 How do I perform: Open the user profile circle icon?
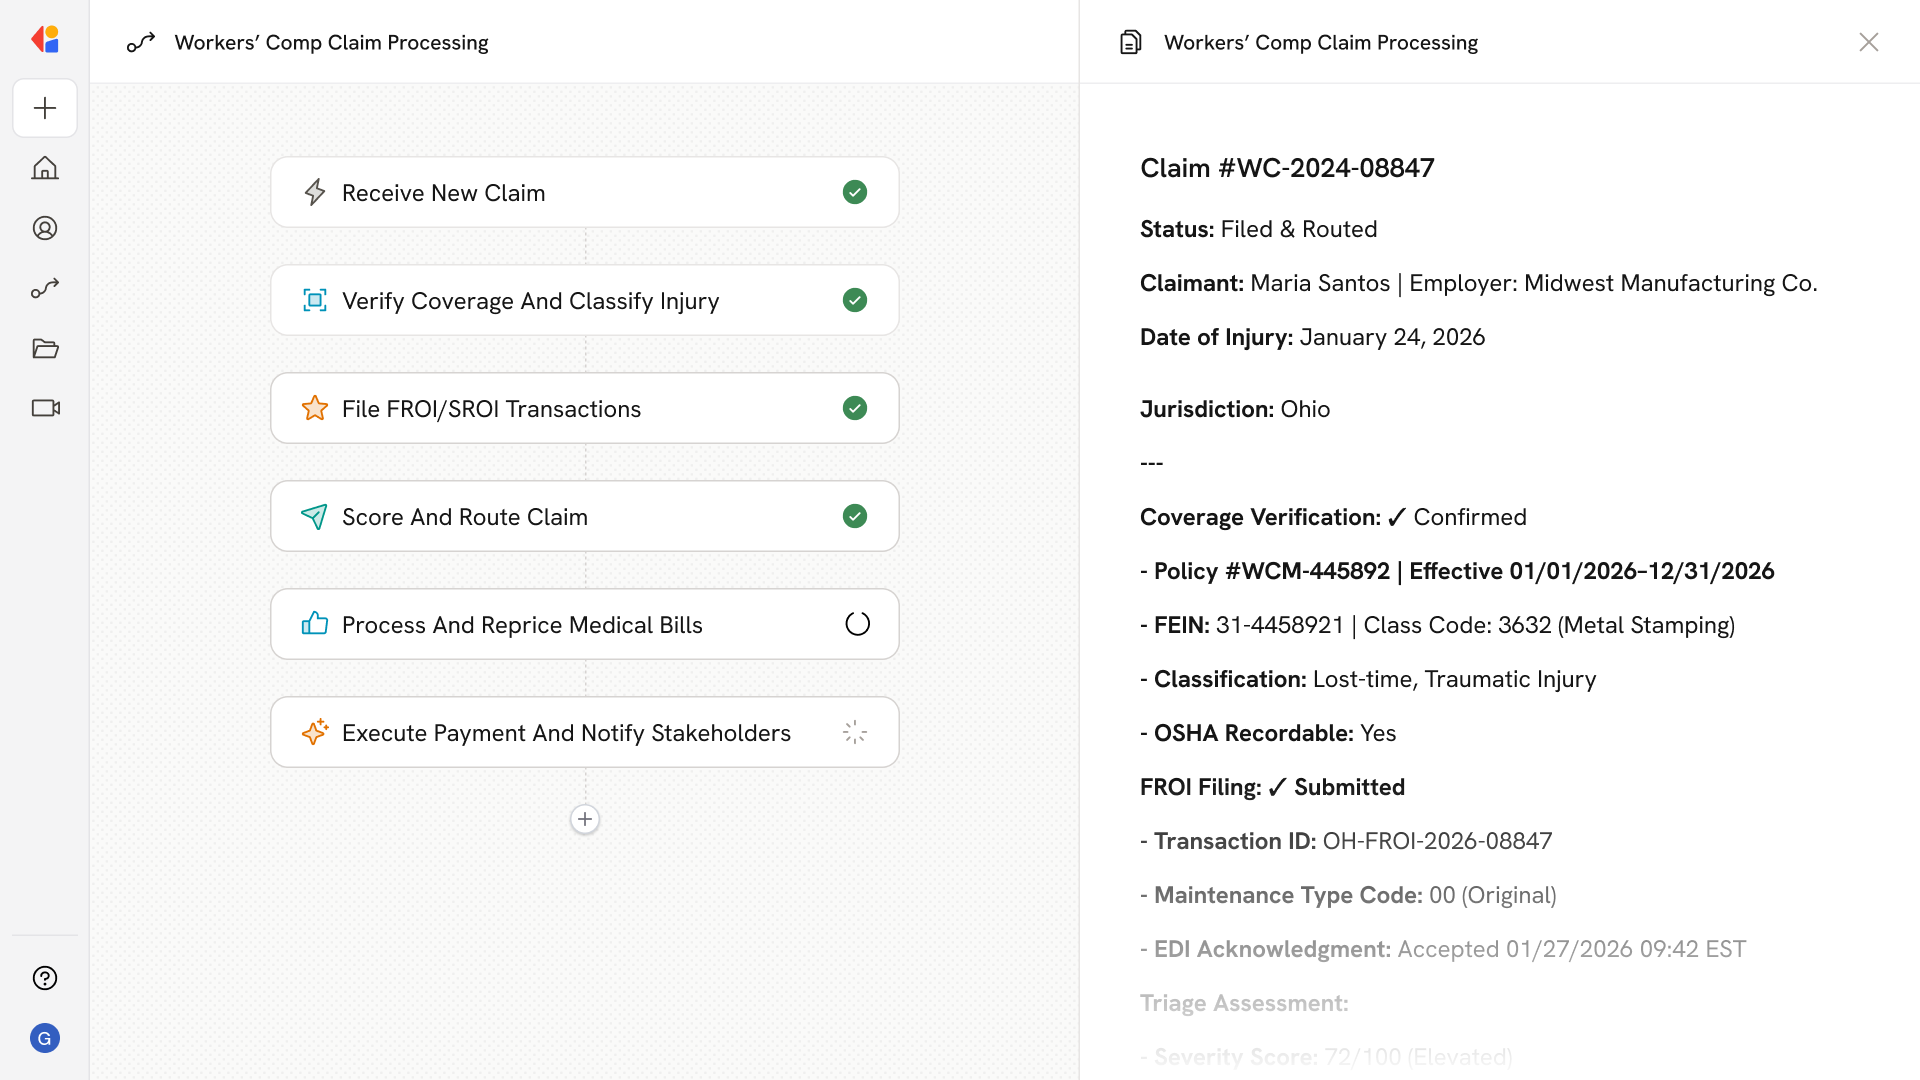[45, 228]
